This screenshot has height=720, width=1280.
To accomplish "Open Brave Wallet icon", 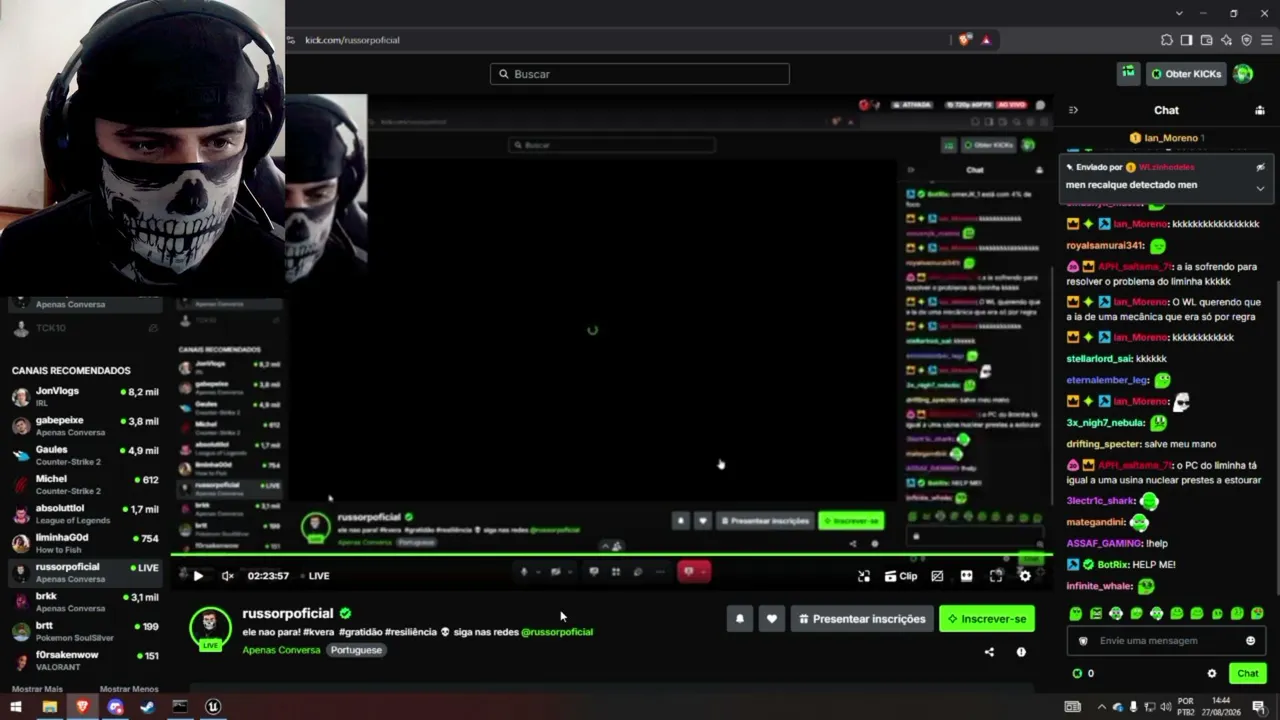I will coord(1206,40).
